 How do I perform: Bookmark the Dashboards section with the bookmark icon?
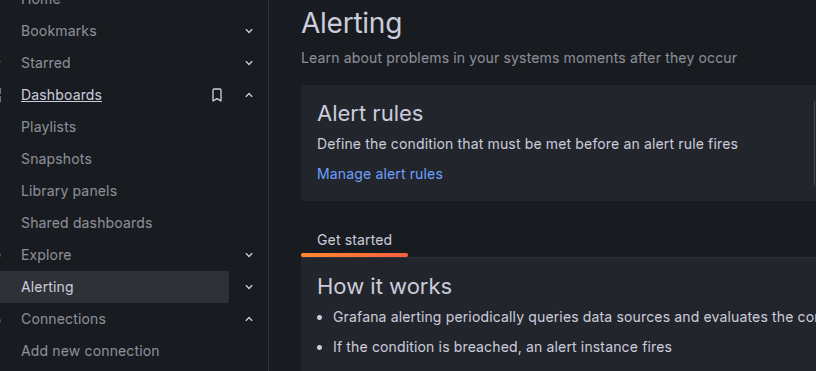click(217, 95)
